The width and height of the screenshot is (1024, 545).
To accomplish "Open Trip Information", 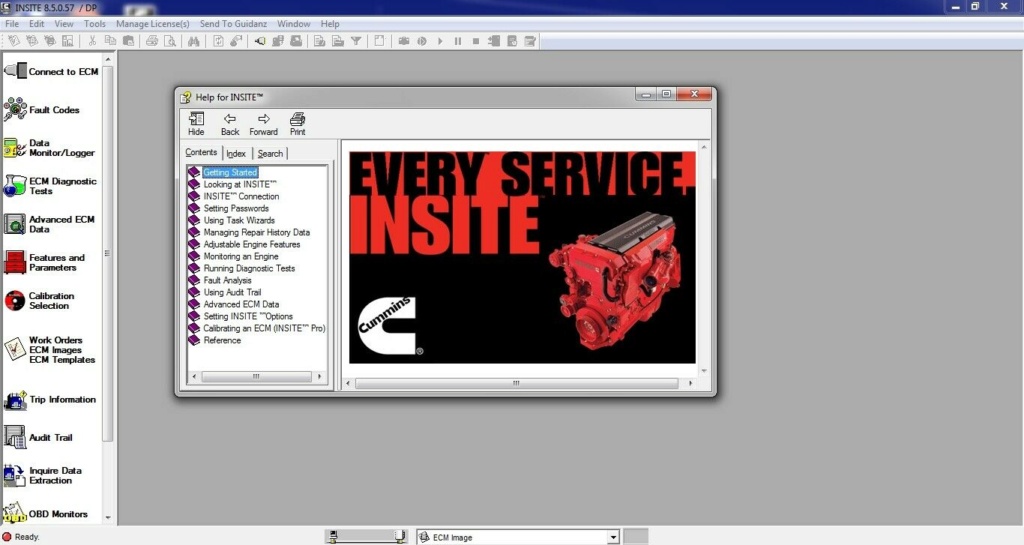I will coord(50,399).
